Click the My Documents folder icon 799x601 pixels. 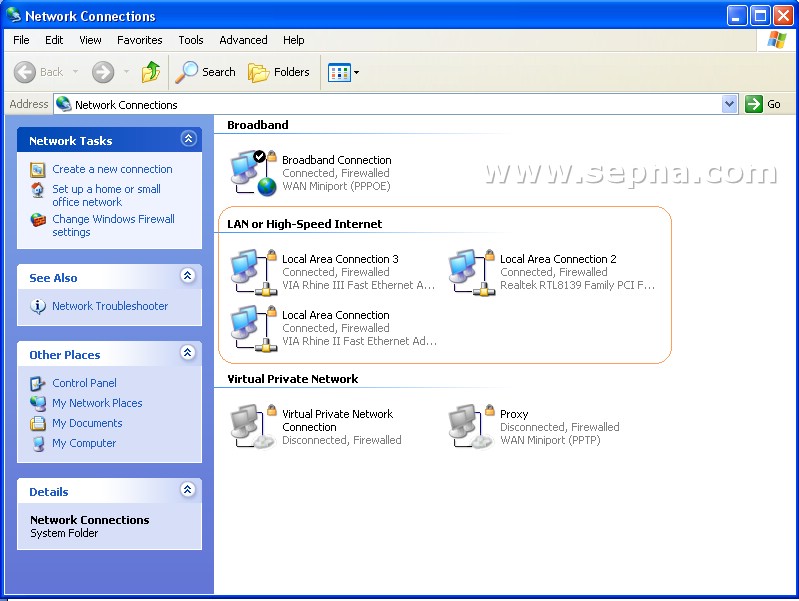point(38,424)
